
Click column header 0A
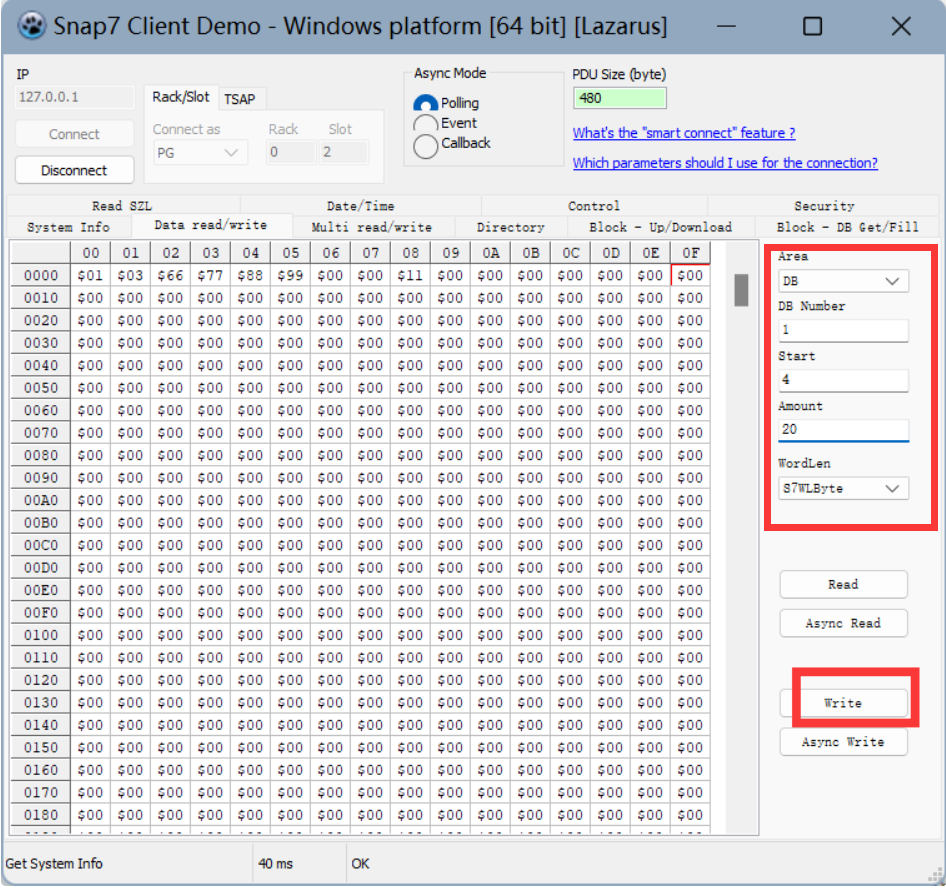click(x=490, y=253)
